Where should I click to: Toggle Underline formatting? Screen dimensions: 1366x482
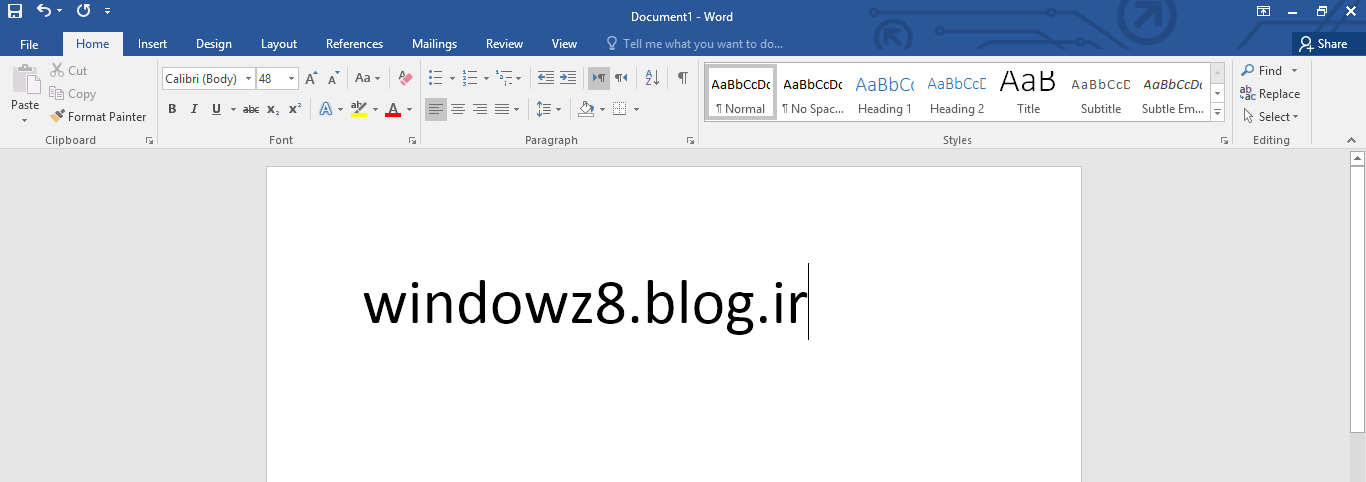click(216, 109)
